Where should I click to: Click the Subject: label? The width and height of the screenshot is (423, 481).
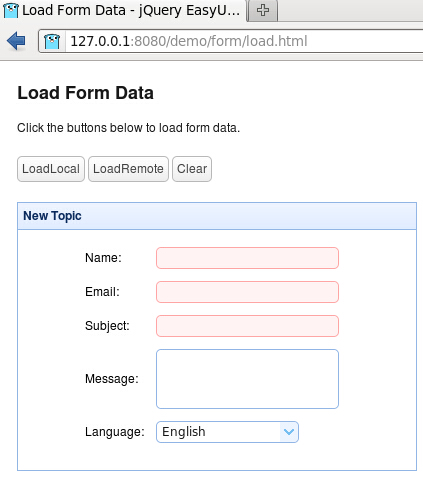click(107, 326)
